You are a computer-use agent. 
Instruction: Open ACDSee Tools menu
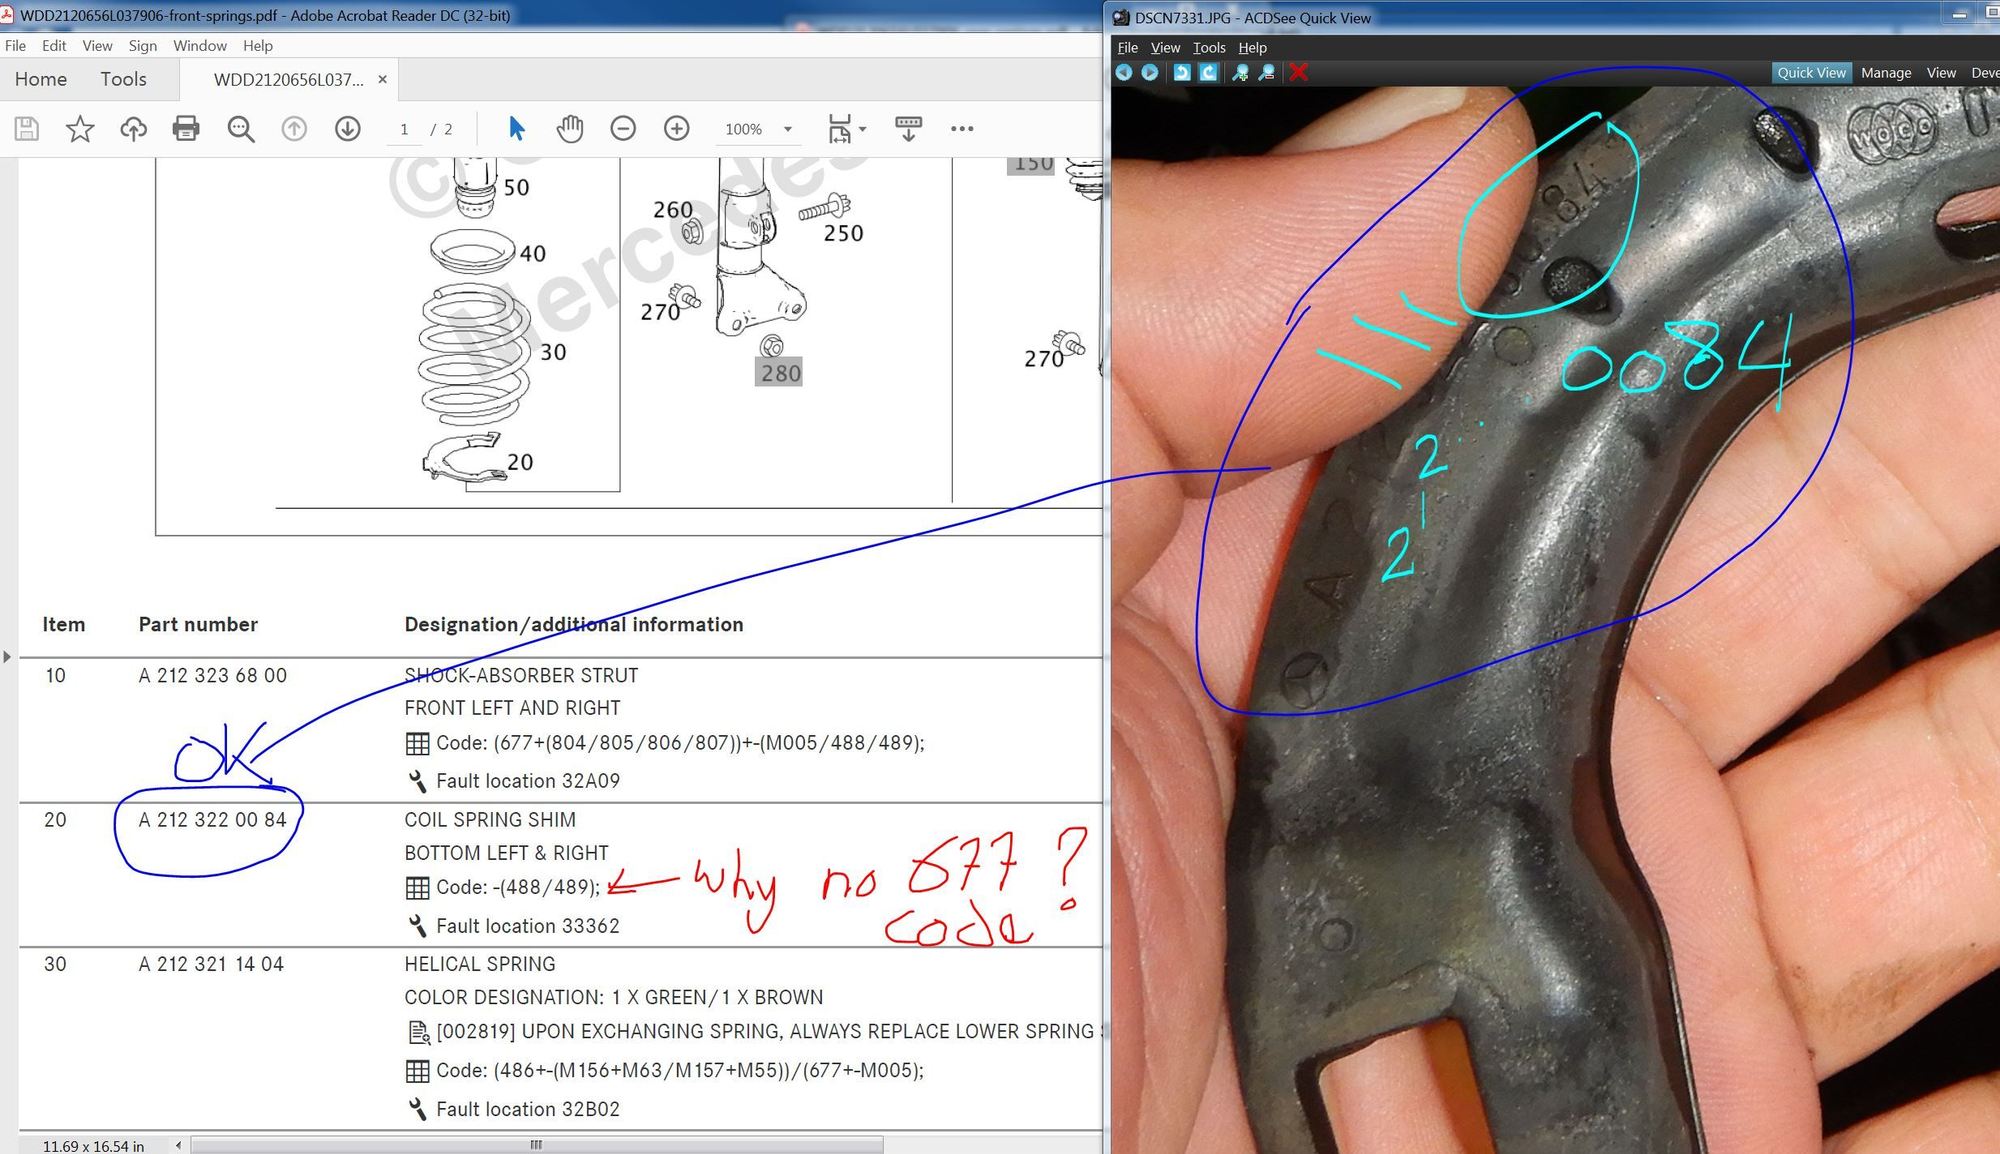point(1208,48)
